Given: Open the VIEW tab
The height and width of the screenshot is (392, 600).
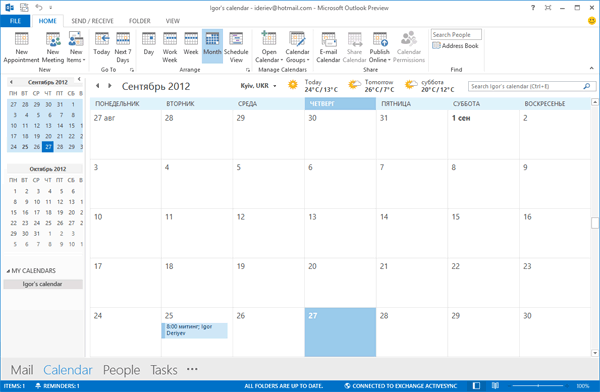Looking at the screenshot, I should click(x=173, y=21).
